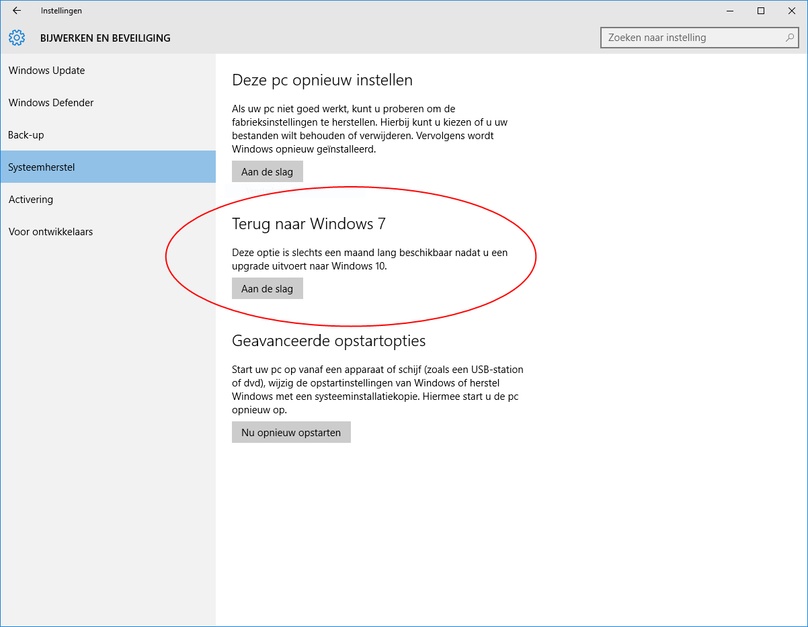This screenshot has width=808, height=627.
Task: Click the settings gear icon
Action: [16, 38]
